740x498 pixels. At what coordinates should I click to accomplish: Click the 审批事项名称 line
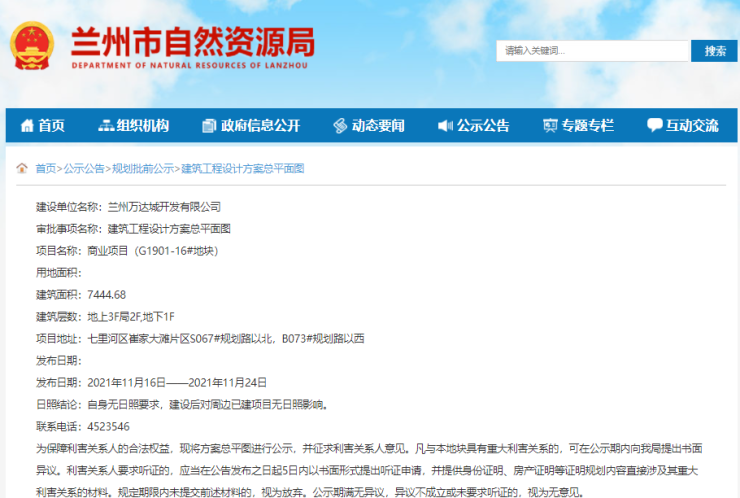point(133,229)
